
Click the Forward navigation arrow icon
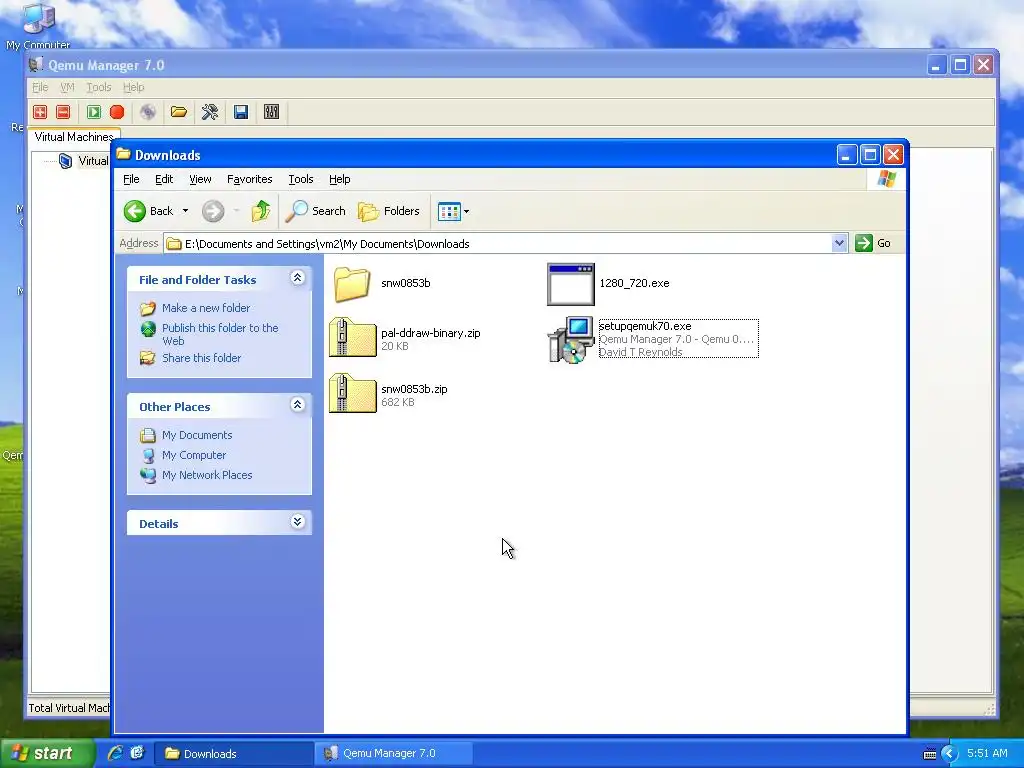click(213, 211)
